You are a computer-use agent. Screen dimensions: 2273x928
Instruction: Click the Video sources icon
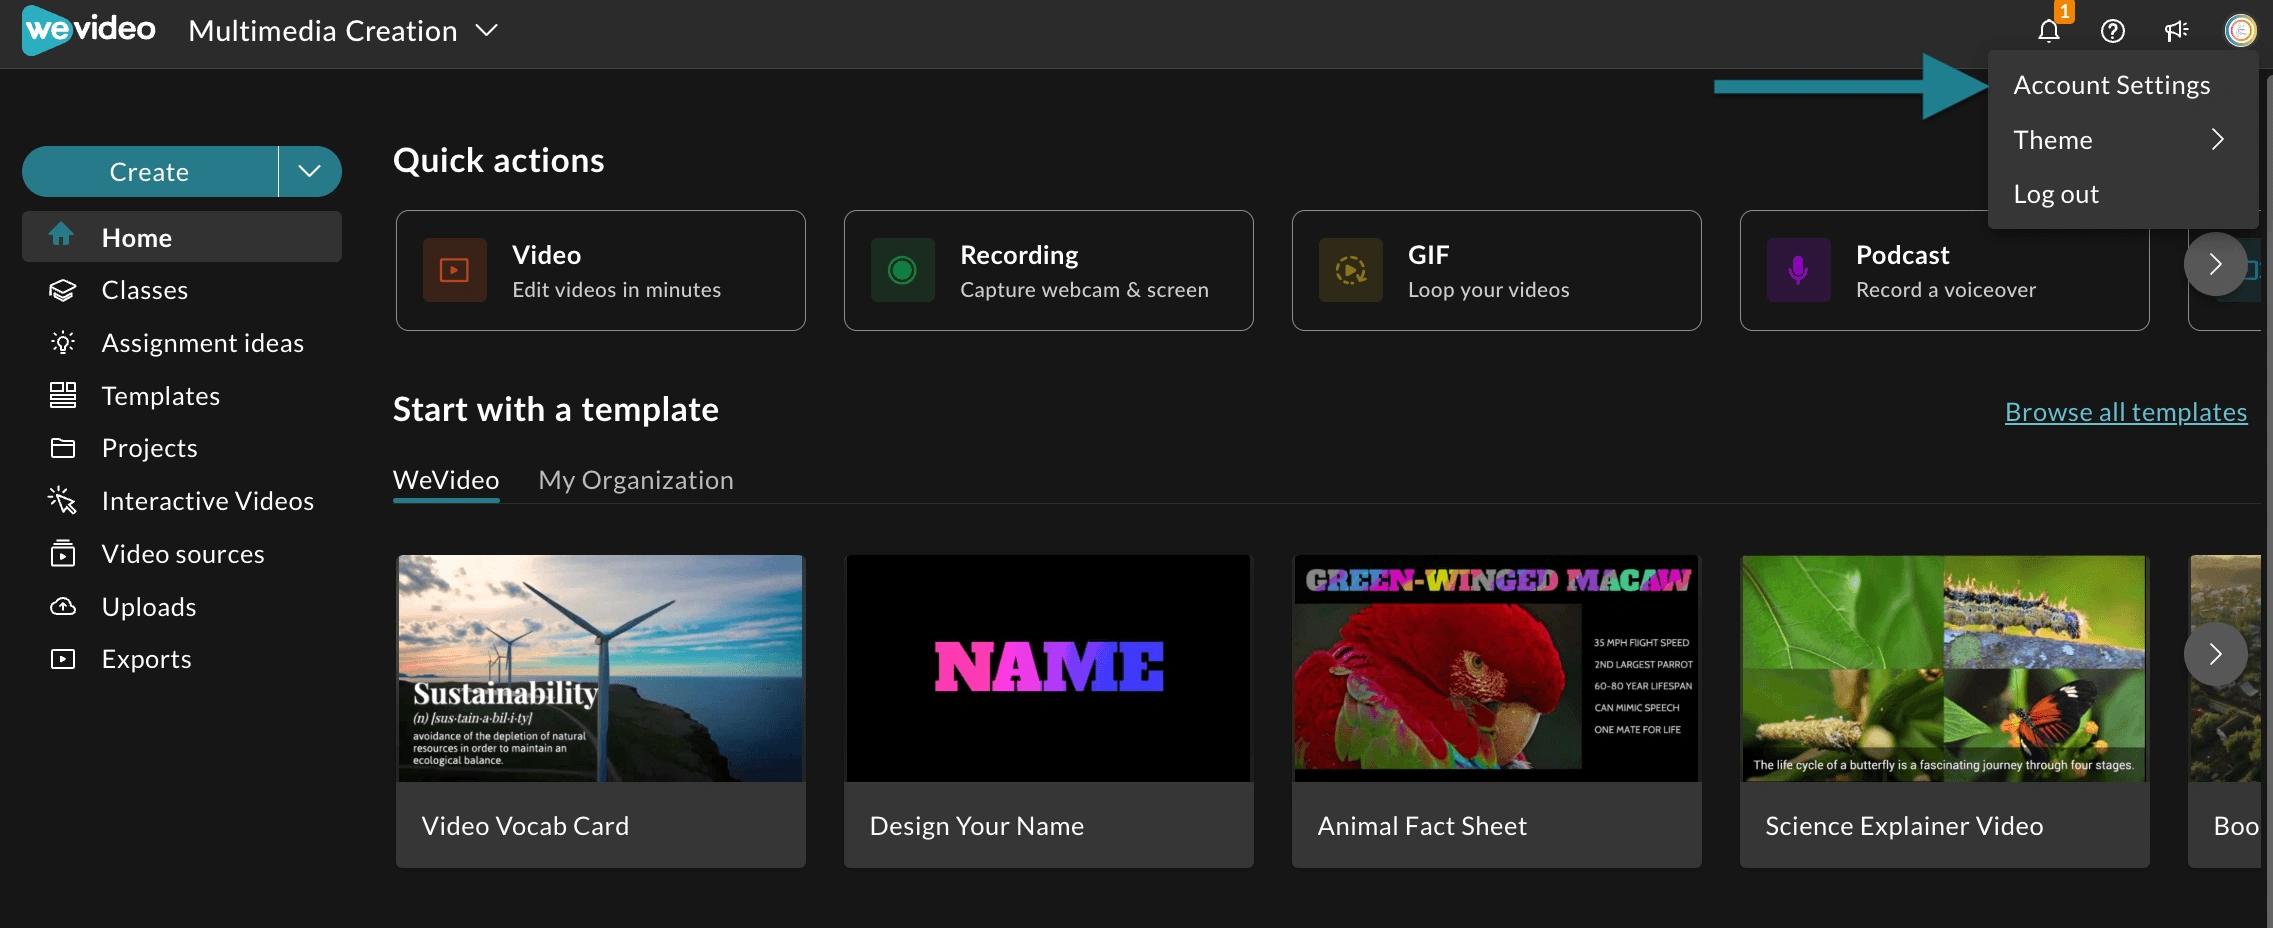coord(62,553)
